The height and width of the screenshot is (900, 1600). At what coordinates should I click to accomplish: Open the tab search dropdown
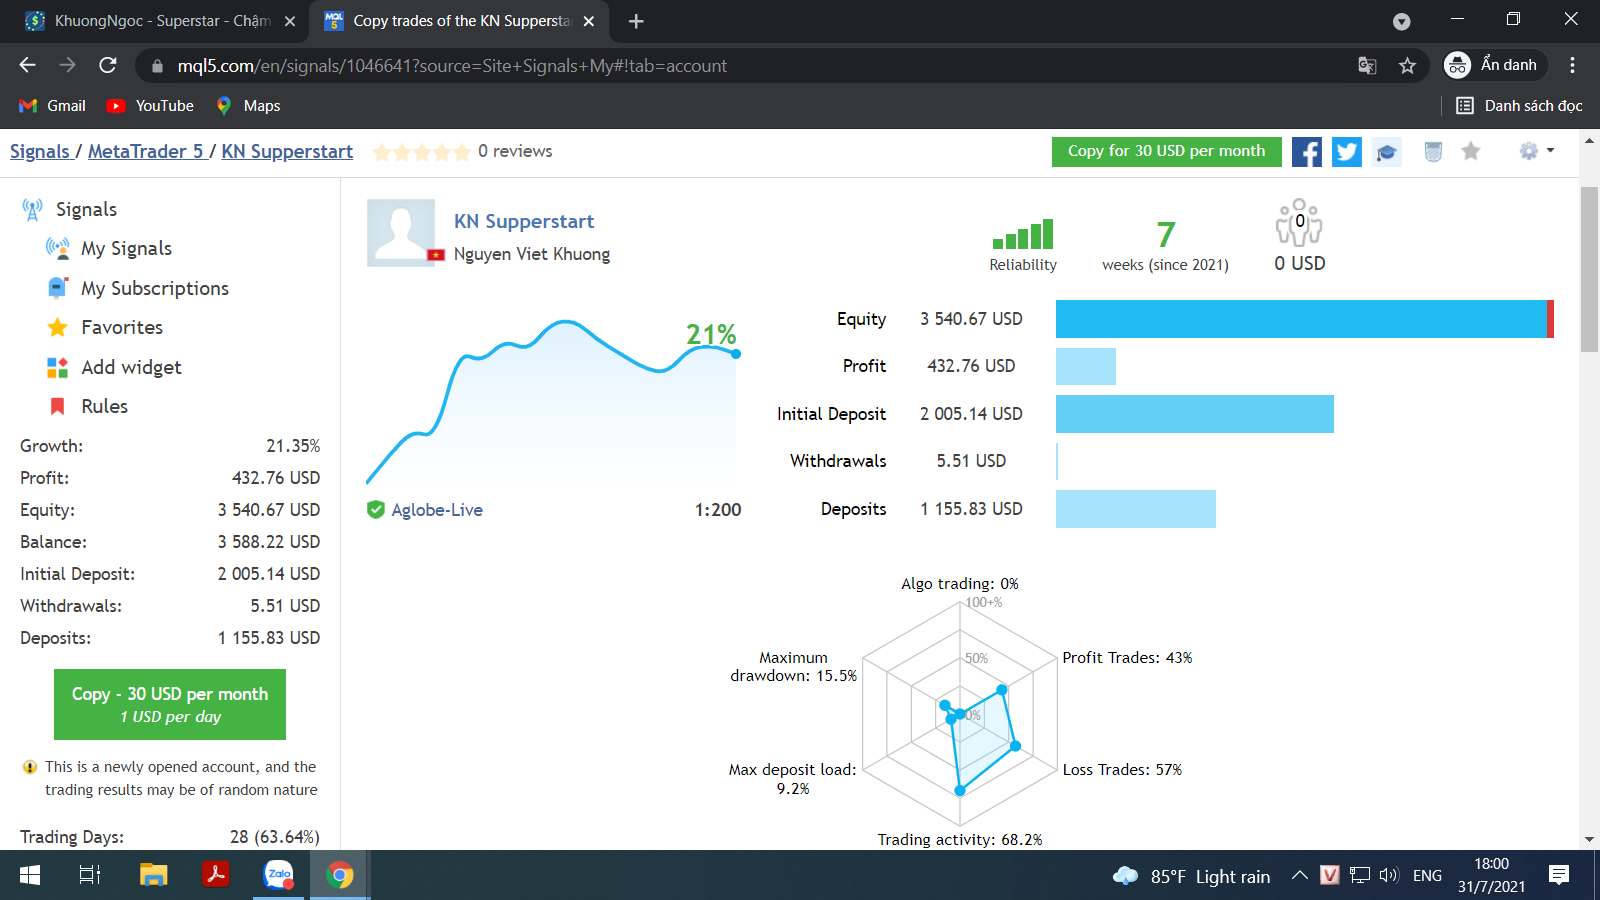(1402, 21)
